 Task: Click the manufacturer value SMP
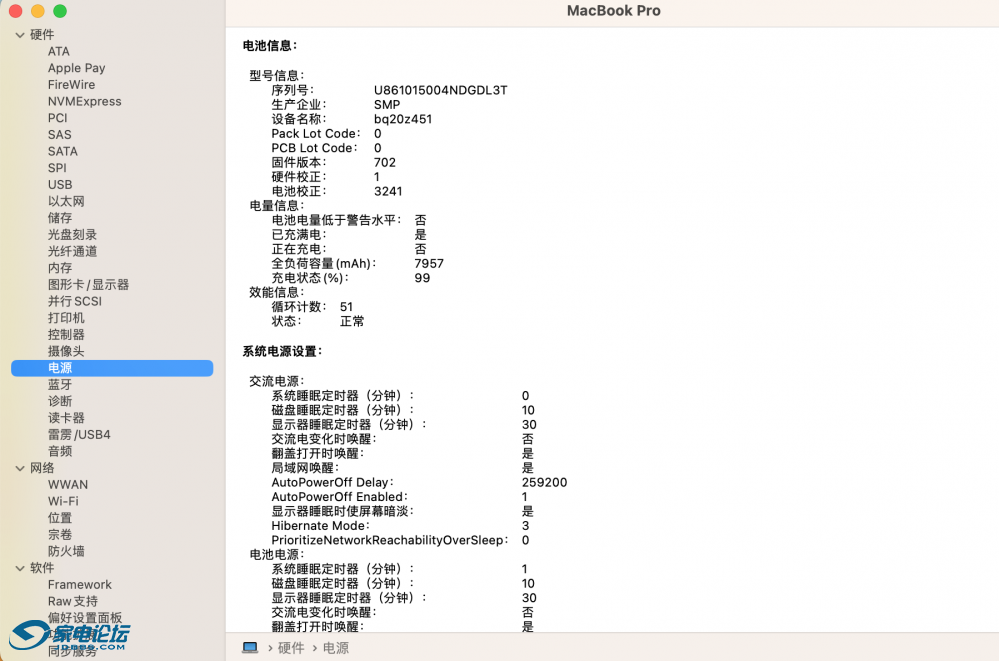point(387,105)
